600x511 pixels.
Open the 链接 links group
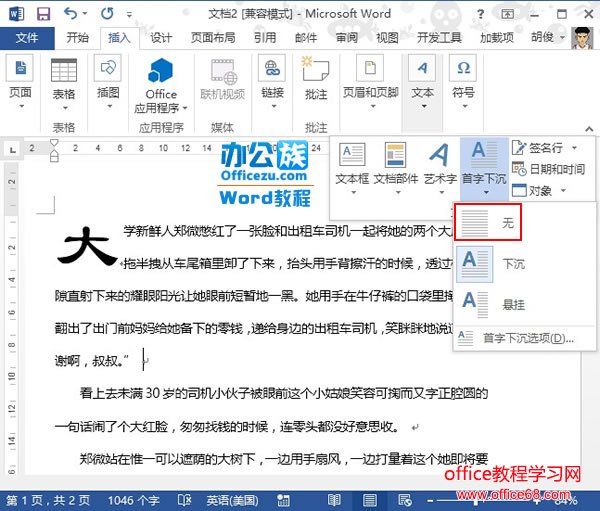pos(272,82)
